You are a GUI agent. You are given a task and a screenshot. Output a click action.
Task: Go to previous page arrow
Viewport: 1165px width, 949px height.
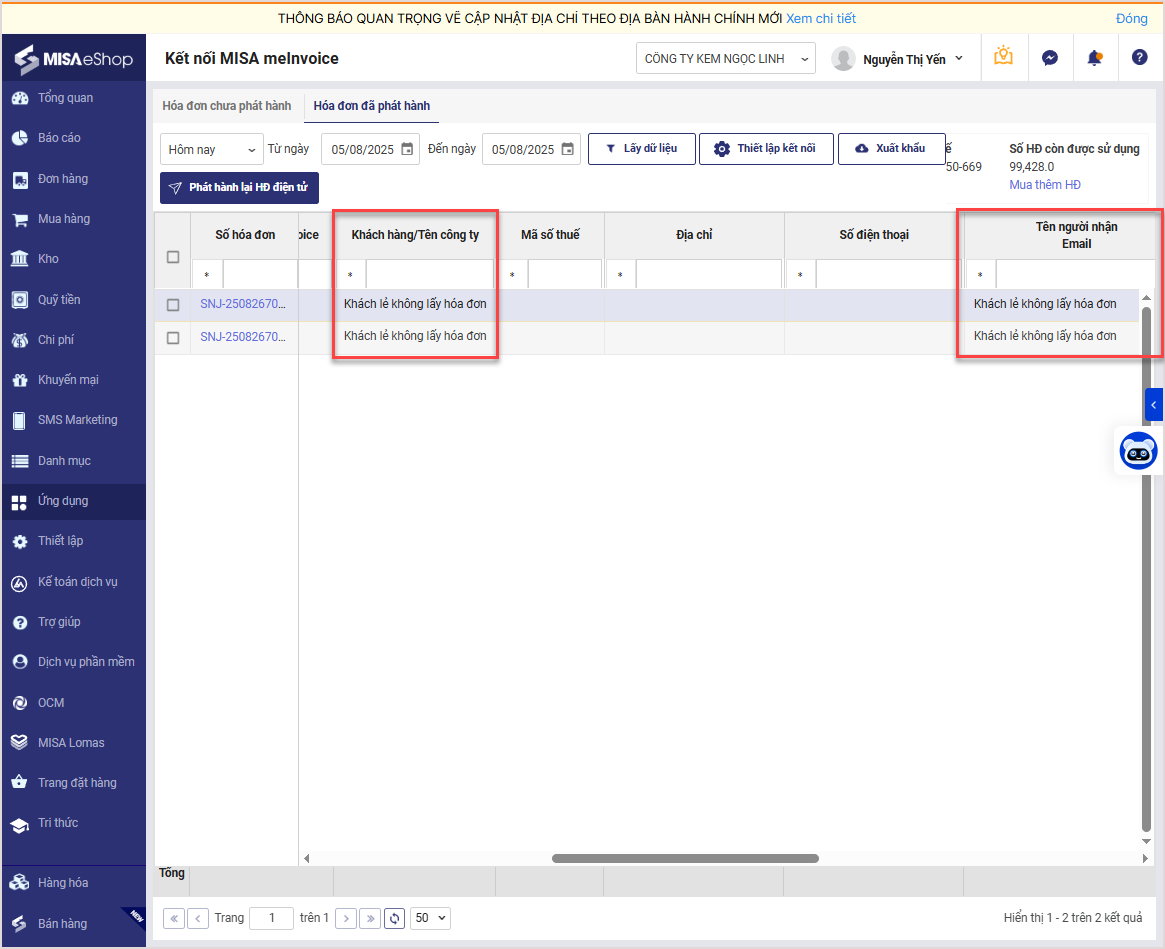(x=198, y=919)
